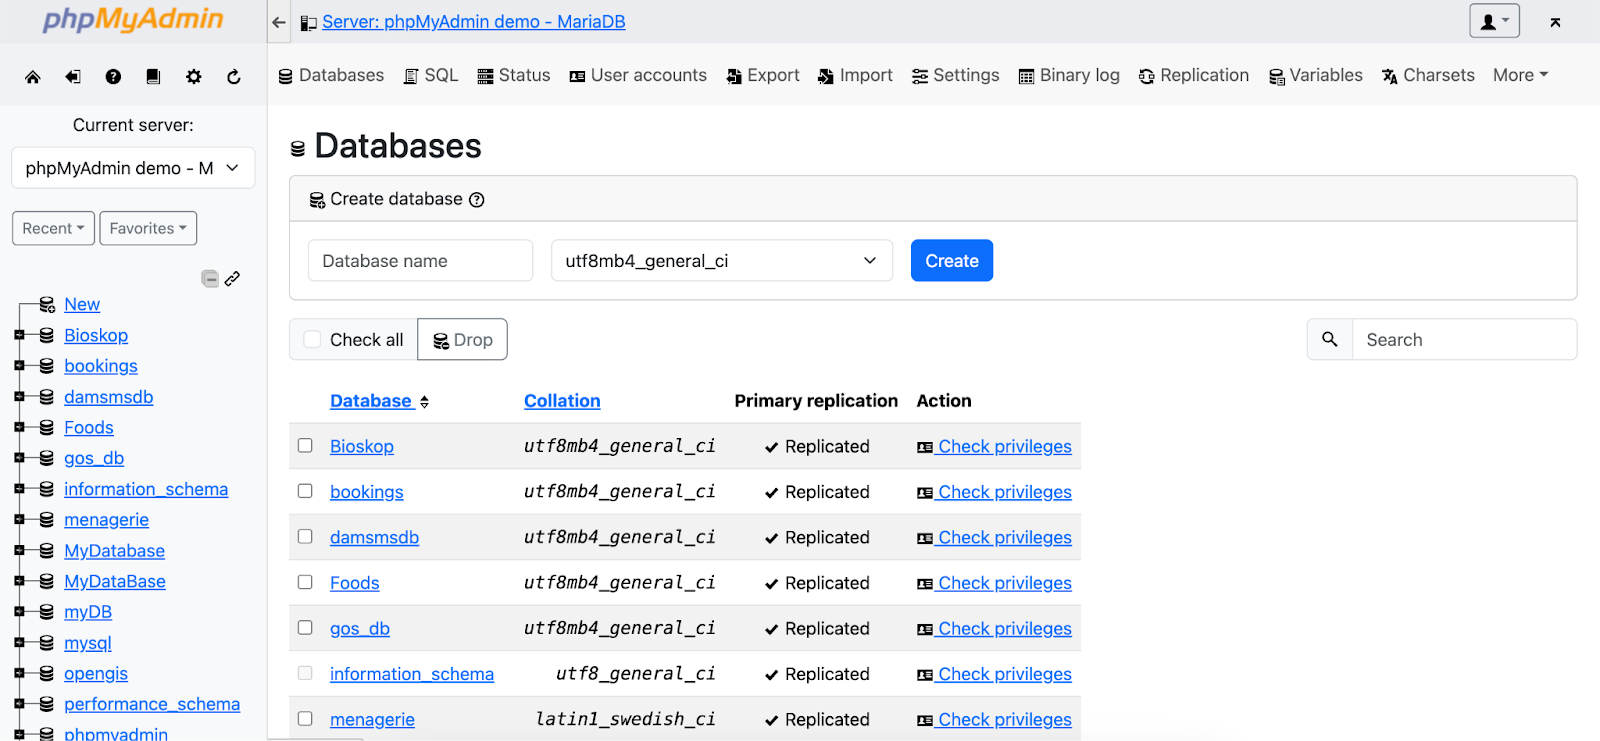Focus the Database name input field
Screen dimensions: 1600x741
(420, 261)
